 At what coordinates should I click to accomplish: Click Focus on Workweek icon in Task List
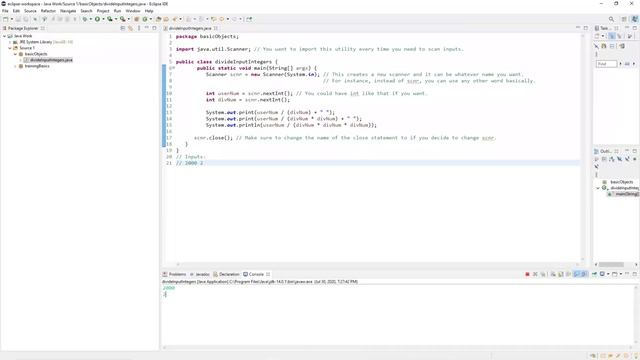[629, 36]
